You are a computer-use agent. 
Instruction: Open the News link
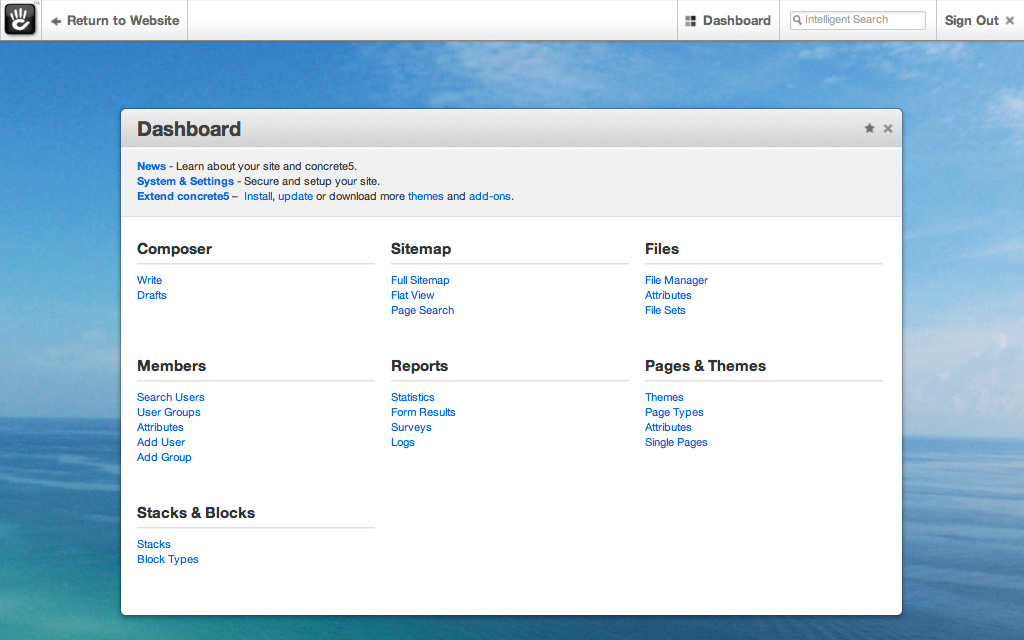pos(151,166)
